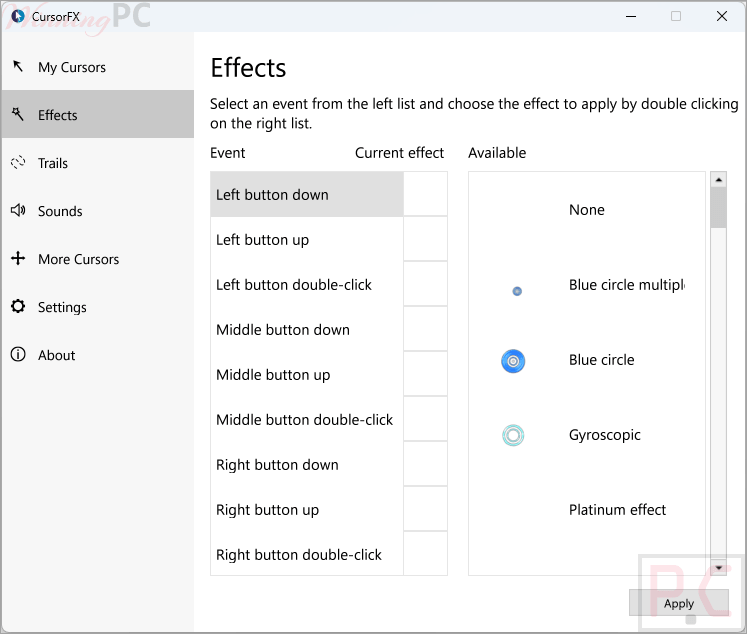Click the Trails dotted circle icon

pyautogui.click(x=18, y=162)
